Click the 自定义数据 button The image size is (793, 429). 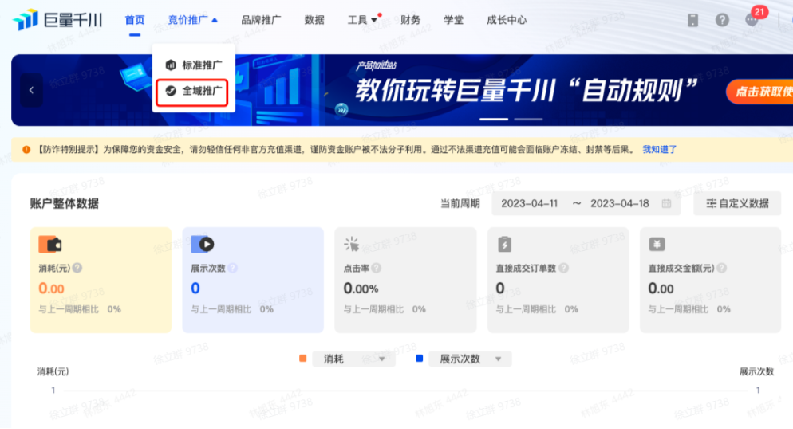[x=737, y=203]
